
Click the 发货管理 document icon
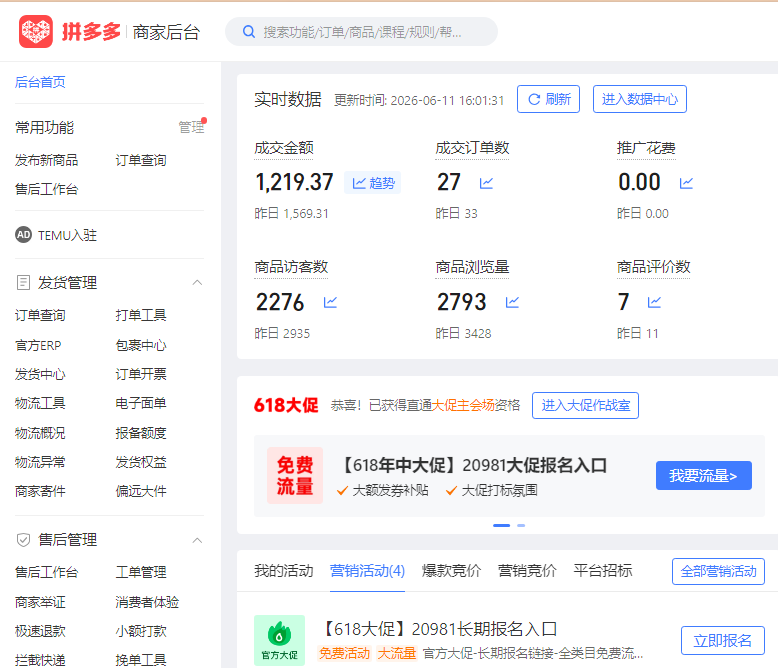(23, 283)
